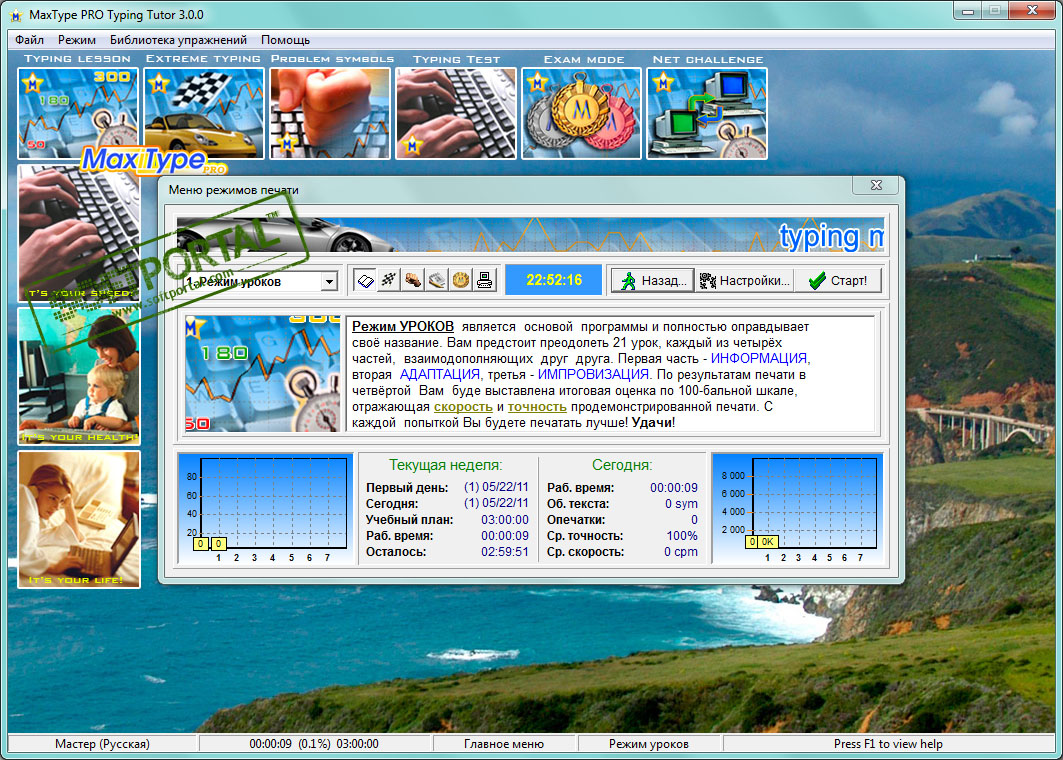The height and width of the screenshot is (760, 1063).
Task: Click 'Press F1 to view help' status text
Action: (888, 744)
